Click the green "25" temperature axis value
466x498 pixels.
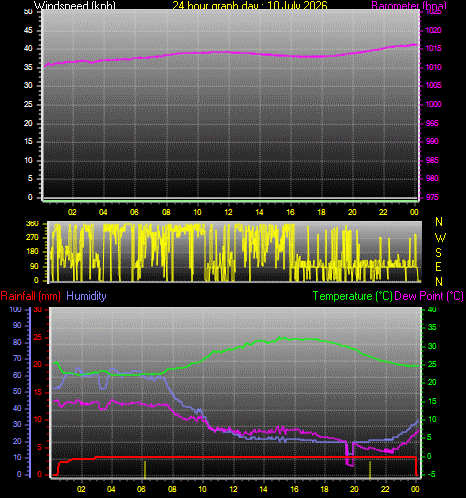pos(432,364)
